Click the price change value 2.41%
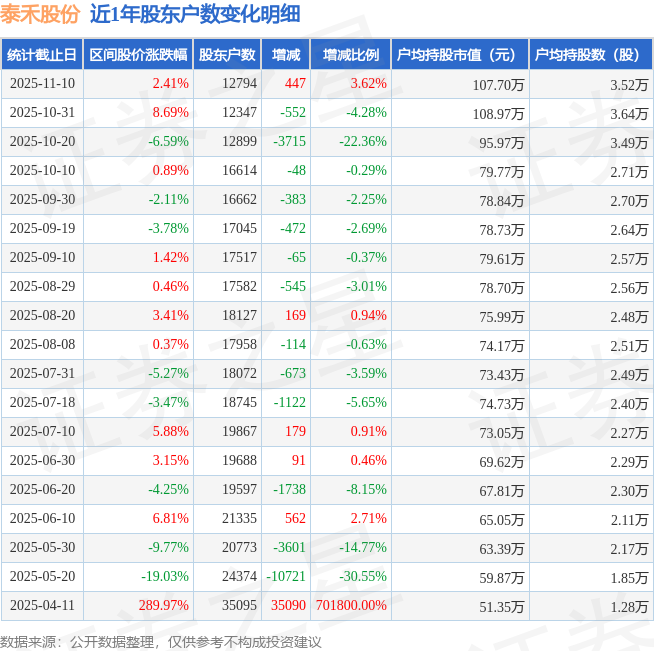The image size is (654, 651). (171, 83)
